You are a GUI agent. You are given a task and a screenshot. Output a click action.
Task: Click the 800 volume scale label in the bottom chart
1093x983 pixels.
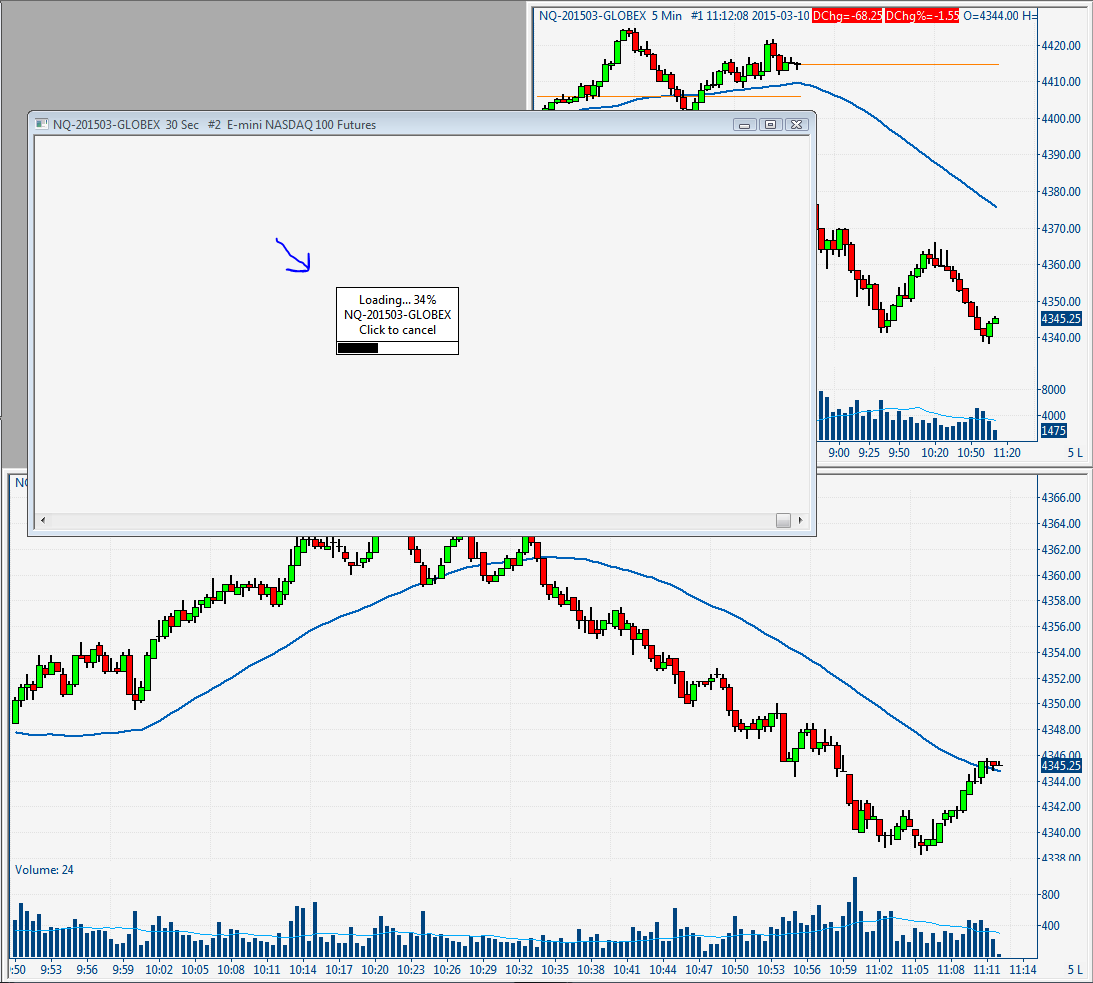click(x=1050, y=894)
